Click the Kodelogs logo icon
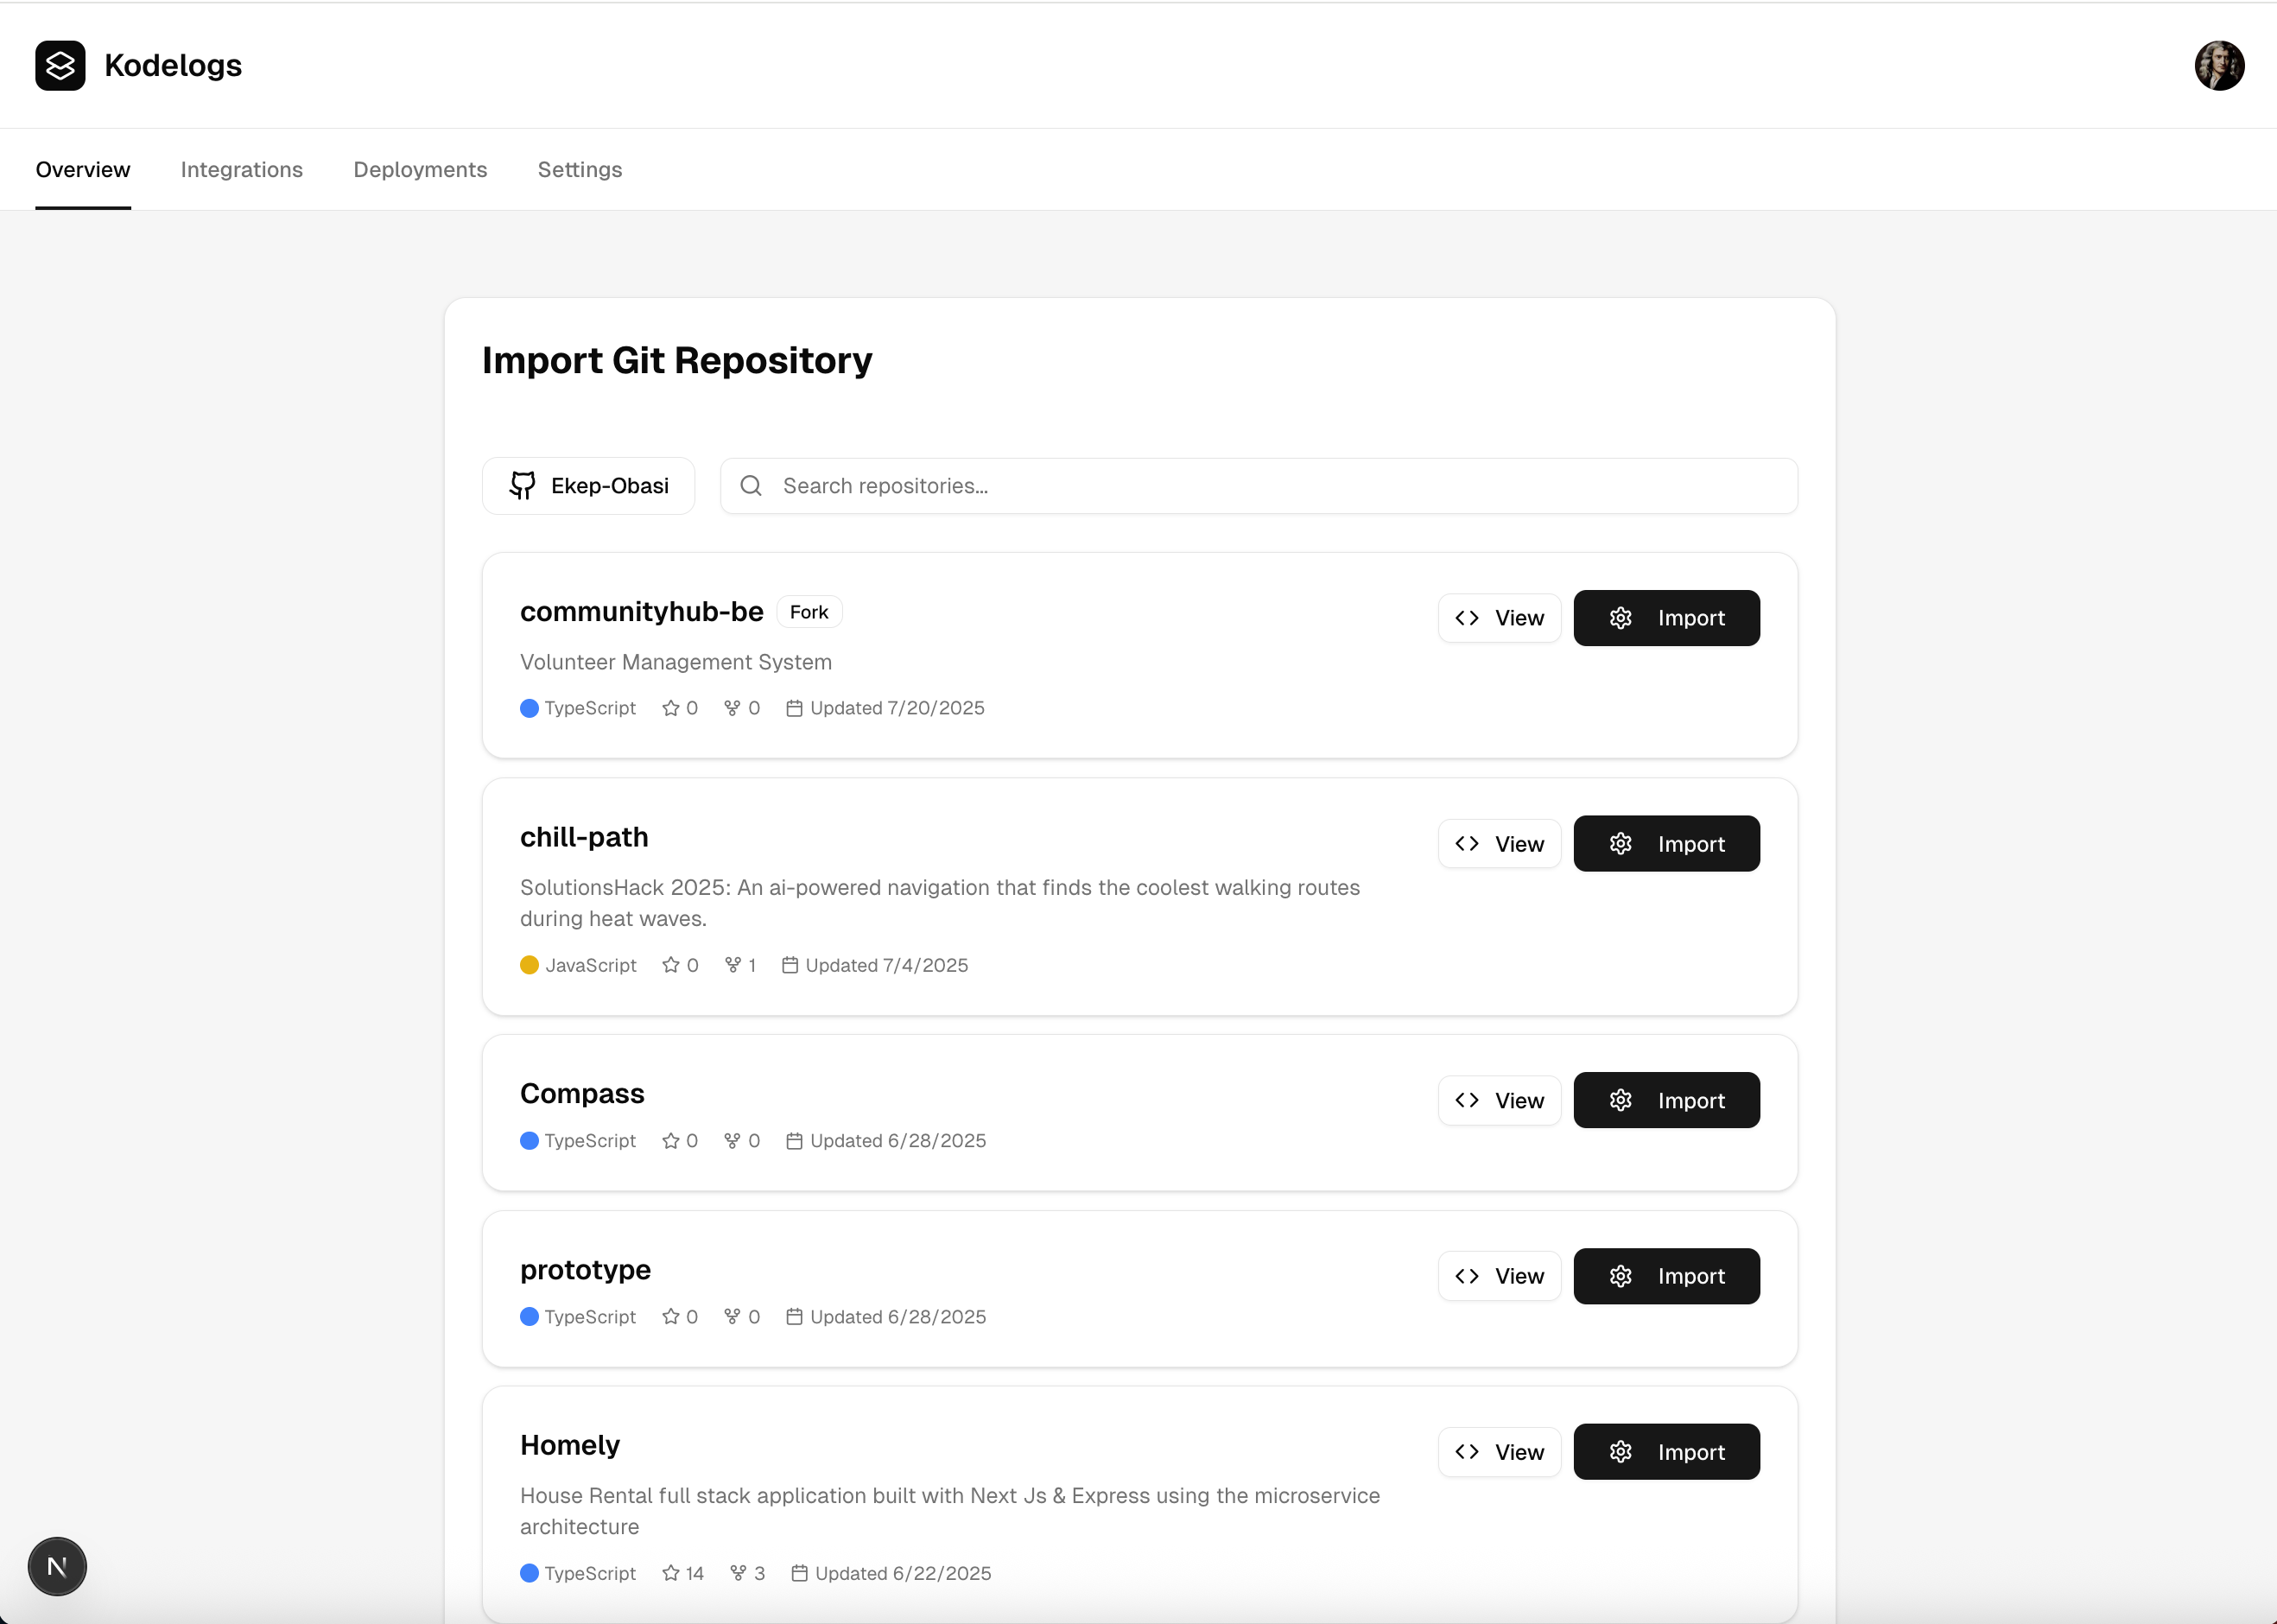This screenshot has height=1624, width=2277. click(x=60, y=66)
